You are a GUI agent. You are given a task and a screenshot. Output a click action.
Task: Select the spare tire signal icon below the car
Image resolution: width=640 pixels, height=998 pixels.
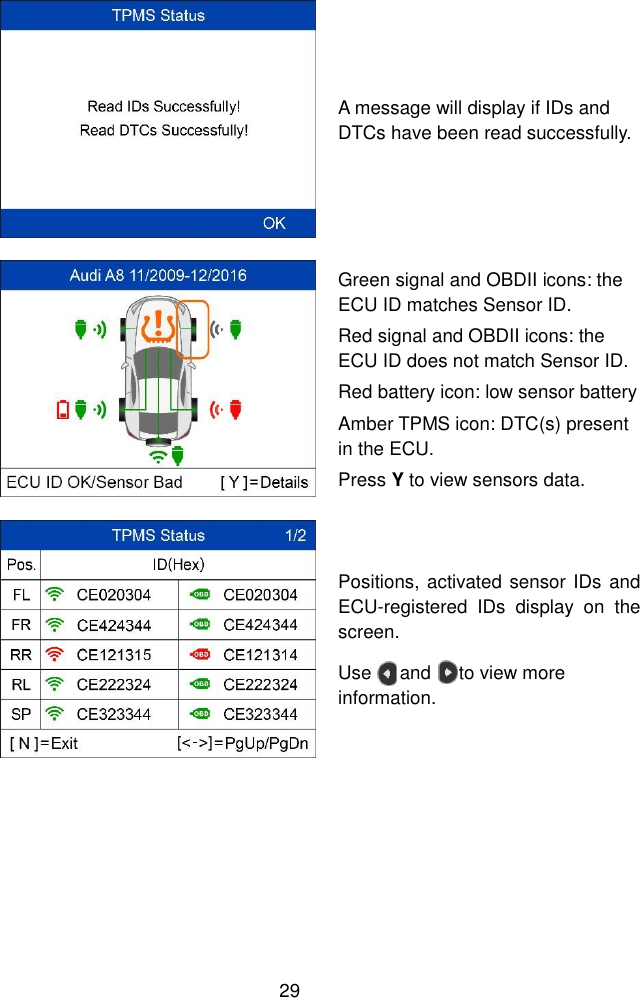(157, 457)
